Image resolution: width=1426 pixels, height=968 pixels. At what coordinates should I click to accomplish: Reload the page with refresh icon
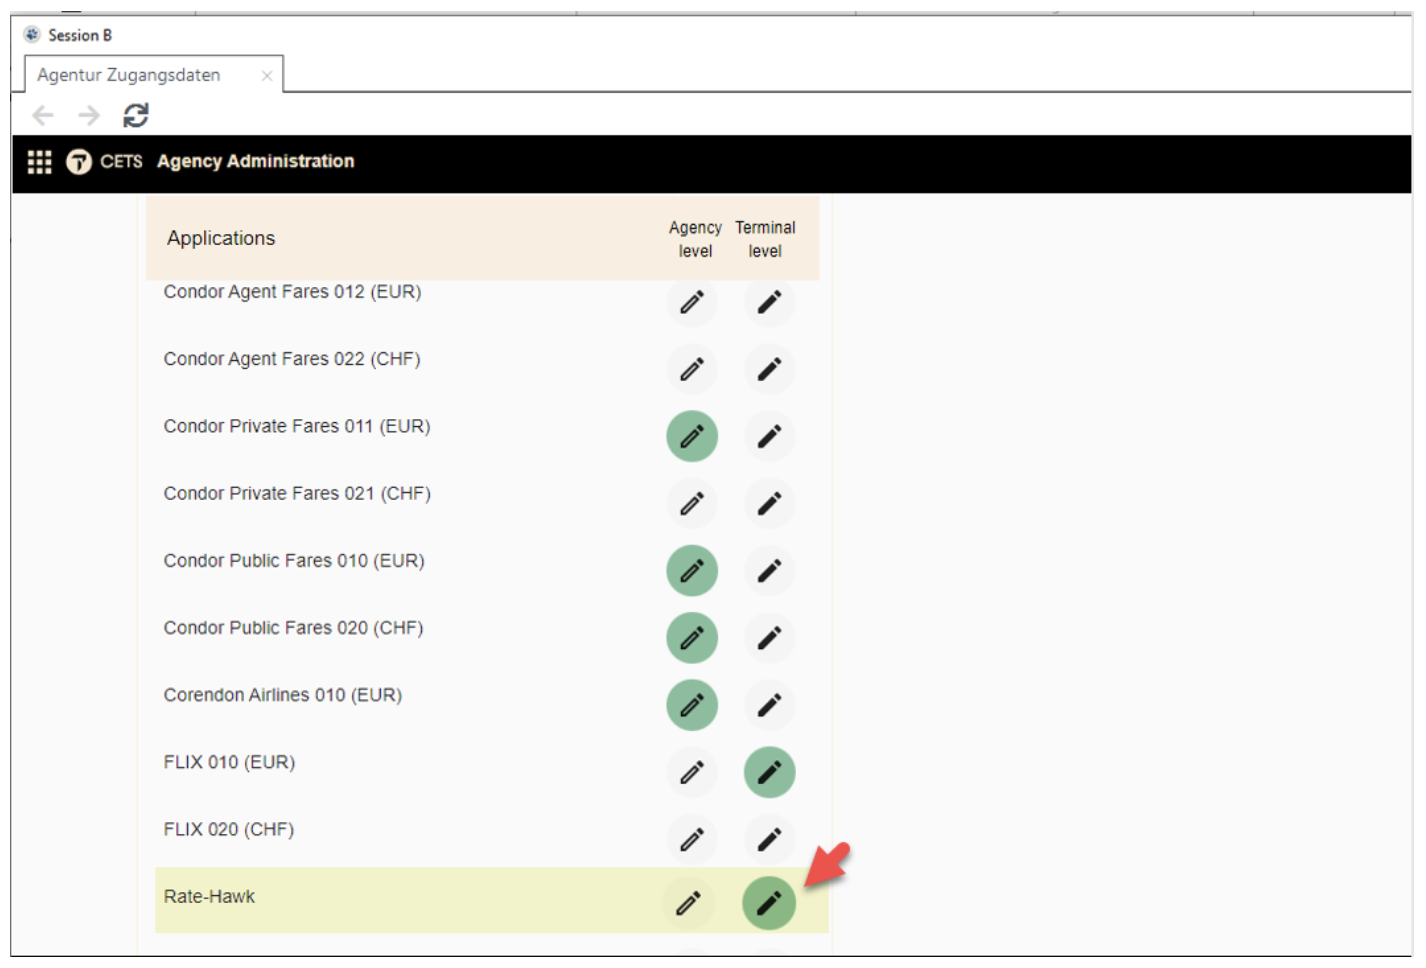click(x=136, y=116)
